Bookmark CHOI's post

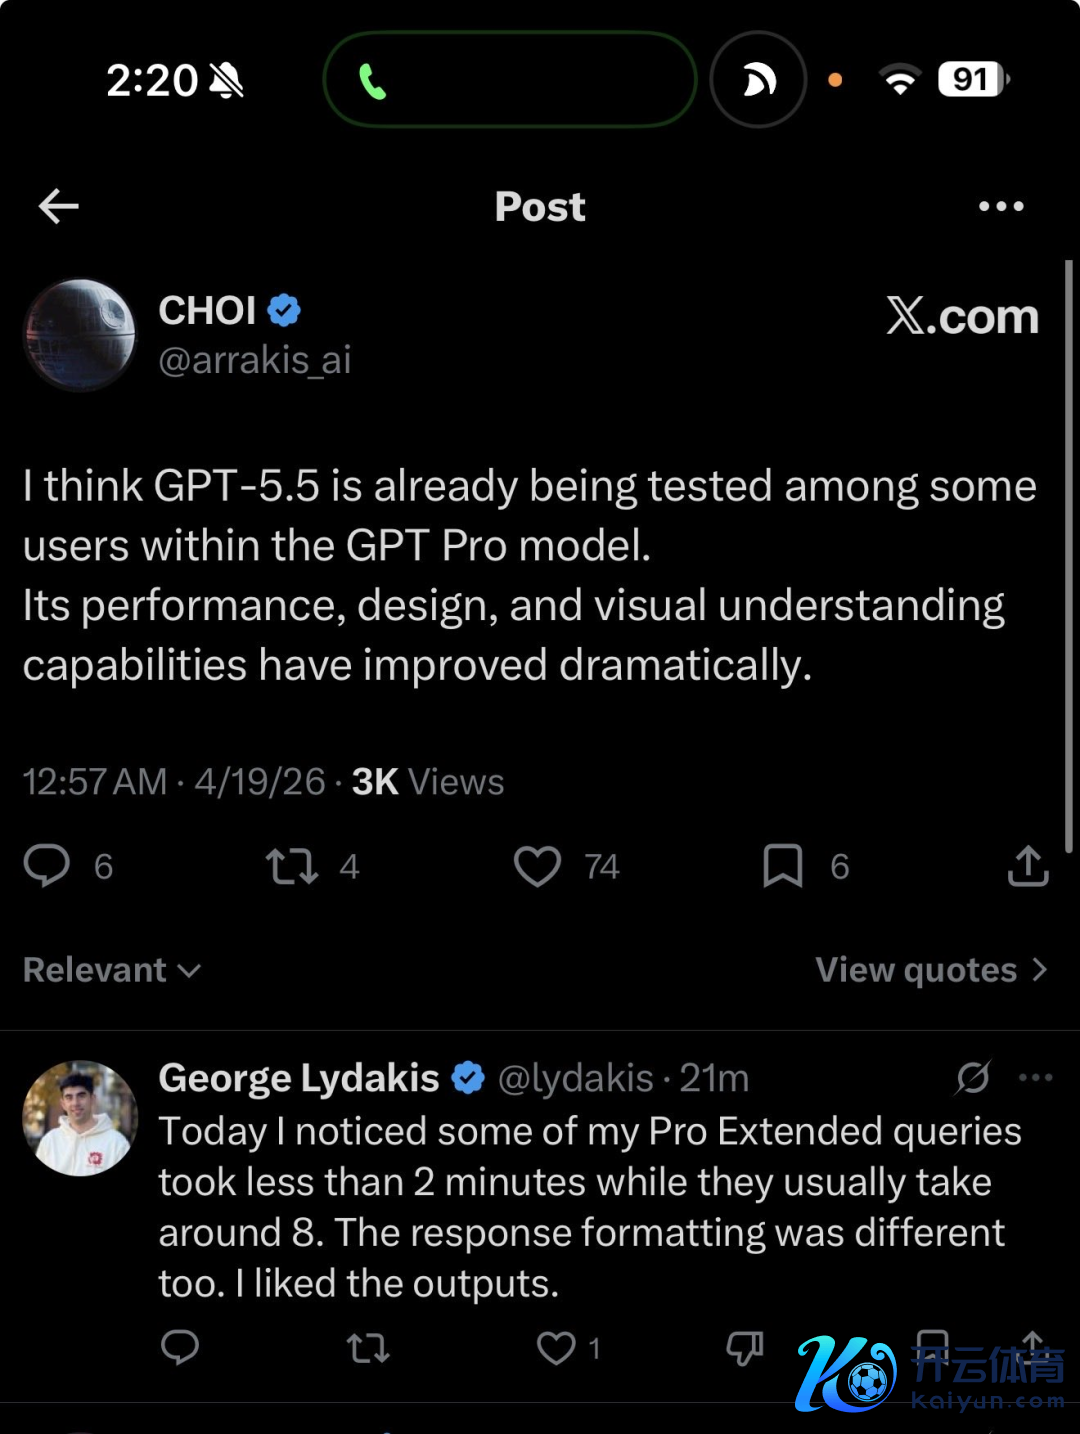point(783,866)
